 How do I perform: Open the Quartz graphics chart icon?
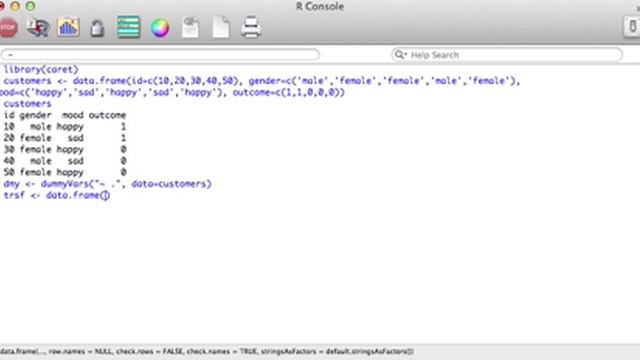[68, 27]
